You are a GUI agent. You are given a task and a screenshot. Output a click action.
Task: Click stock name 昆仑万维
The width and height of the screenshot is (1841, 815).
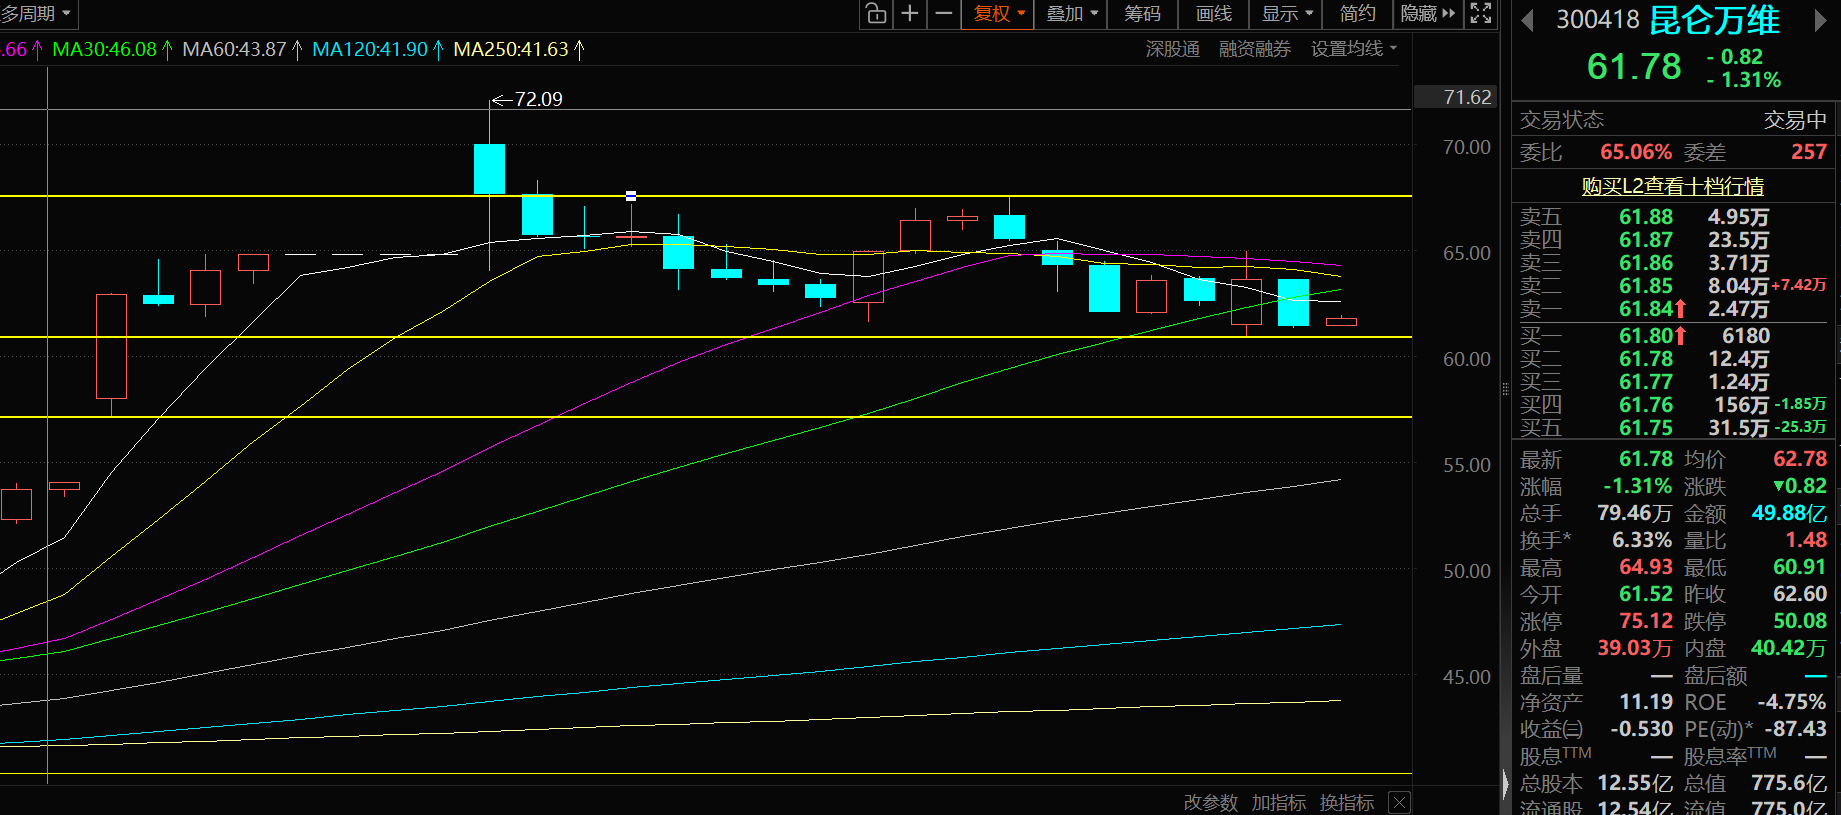click(1715, 20)
